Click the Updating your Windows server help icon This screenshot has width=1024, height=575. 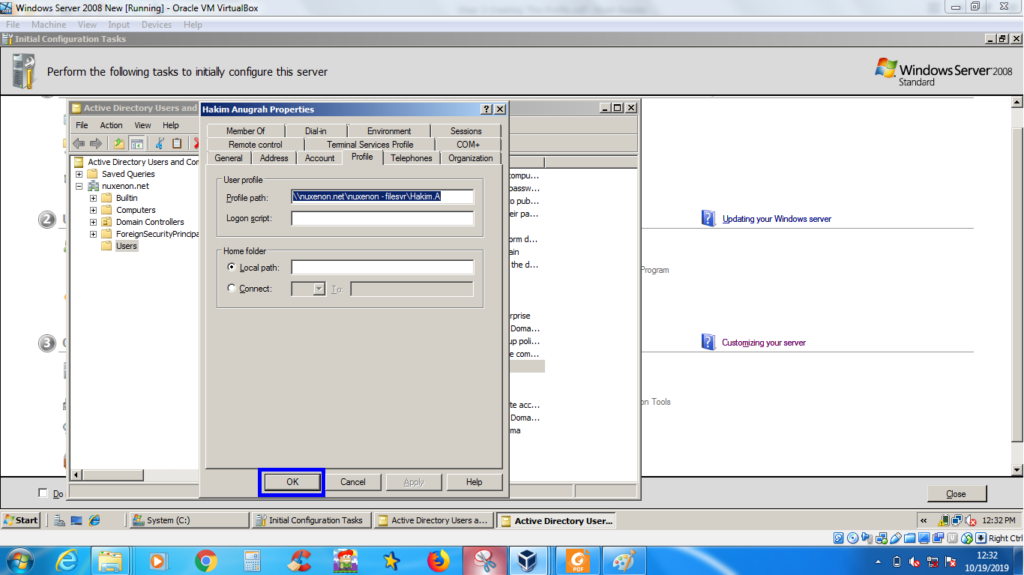point(708,218)
